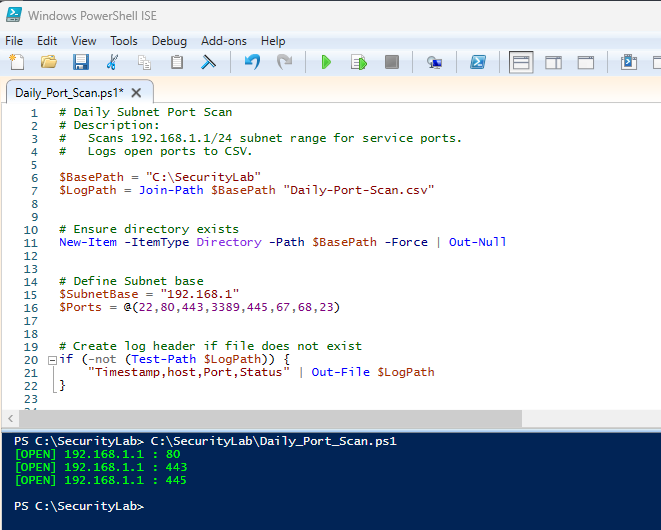
Task: Clear the console pane with the wiper icon
Action: [208, 62]
